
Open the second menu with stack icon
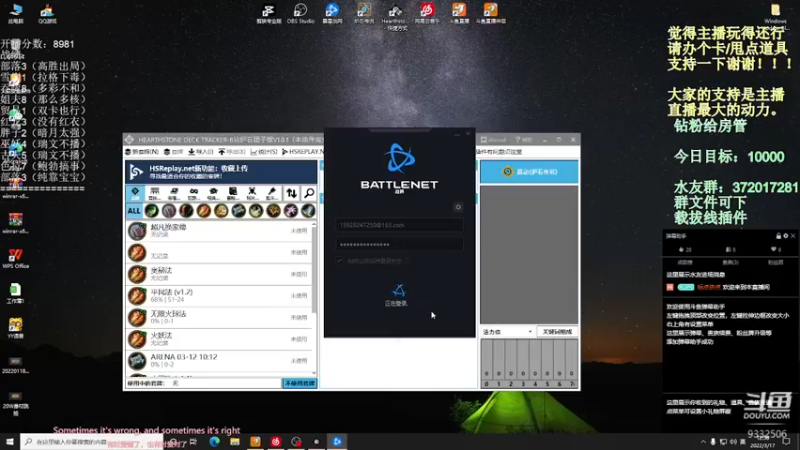(x=173, y=152)
